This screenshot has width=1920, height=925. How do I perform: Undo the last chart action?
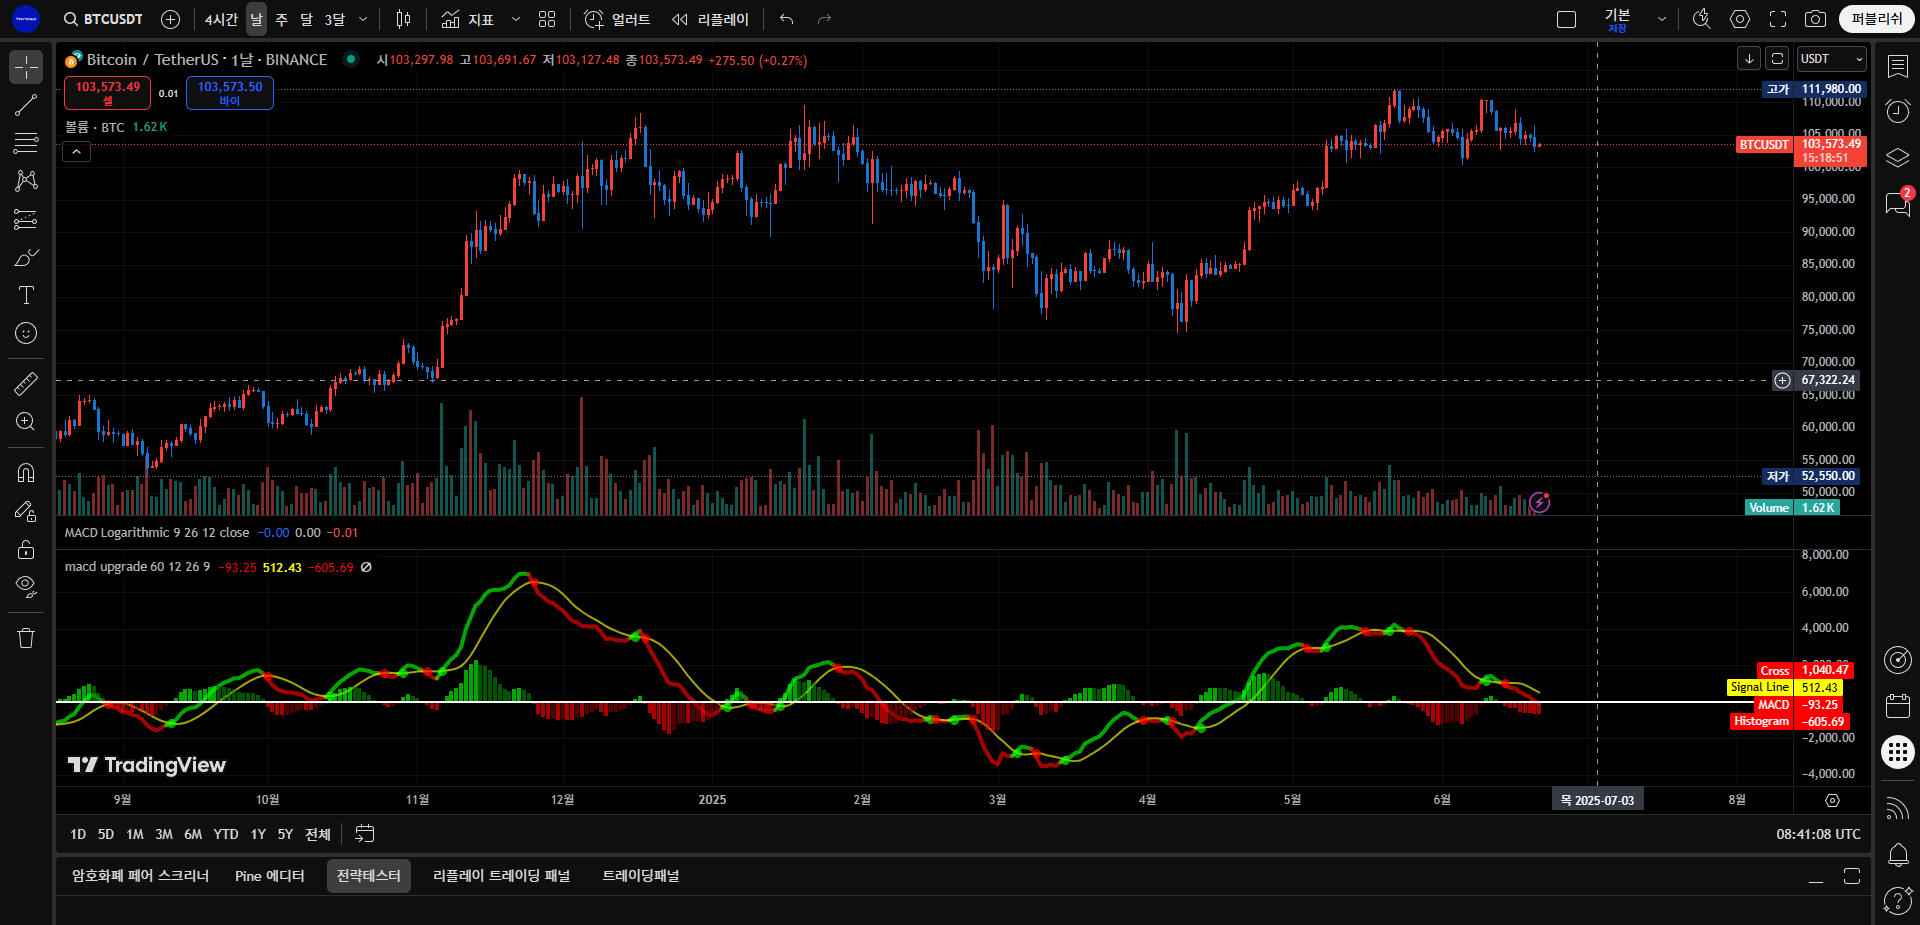click(x=787, y=19)
